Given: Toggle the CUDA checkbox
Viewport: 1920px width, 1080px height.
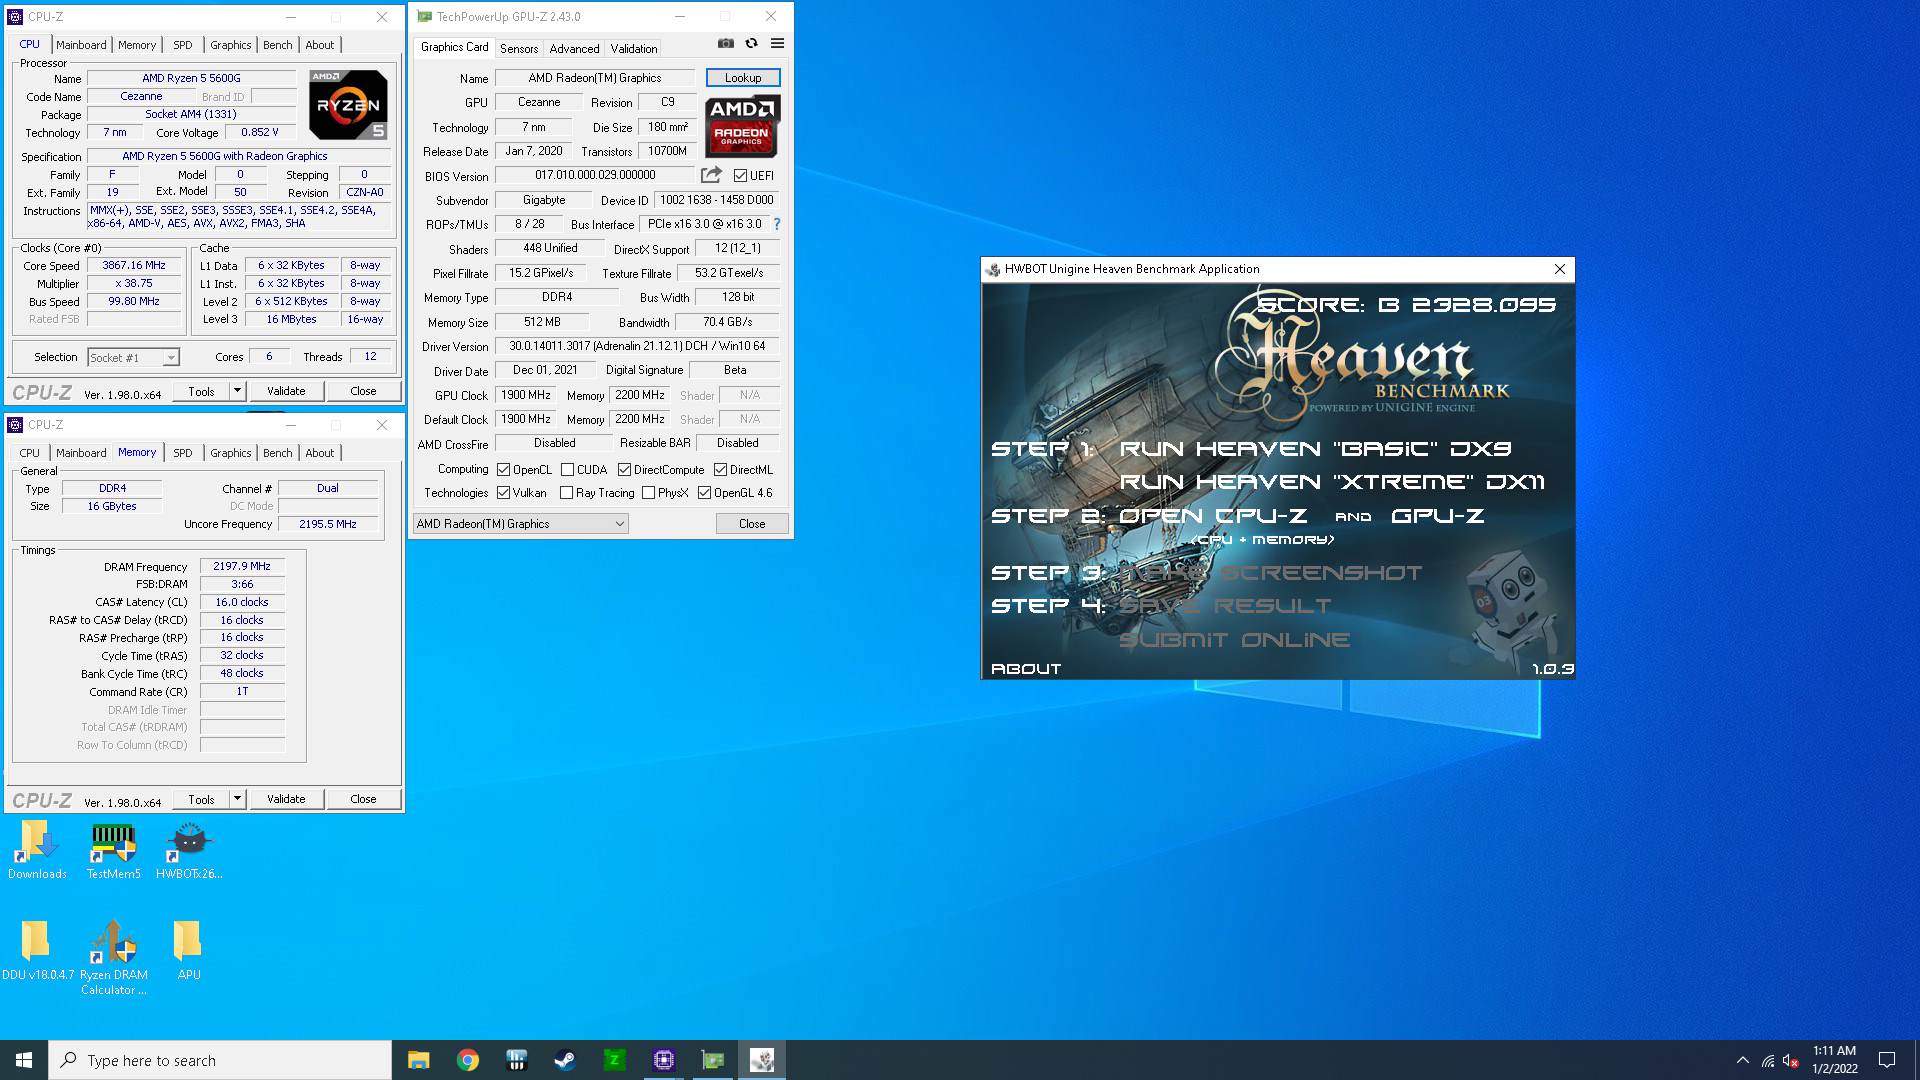Looking at the screenshot, I should [x=567, y=470].
